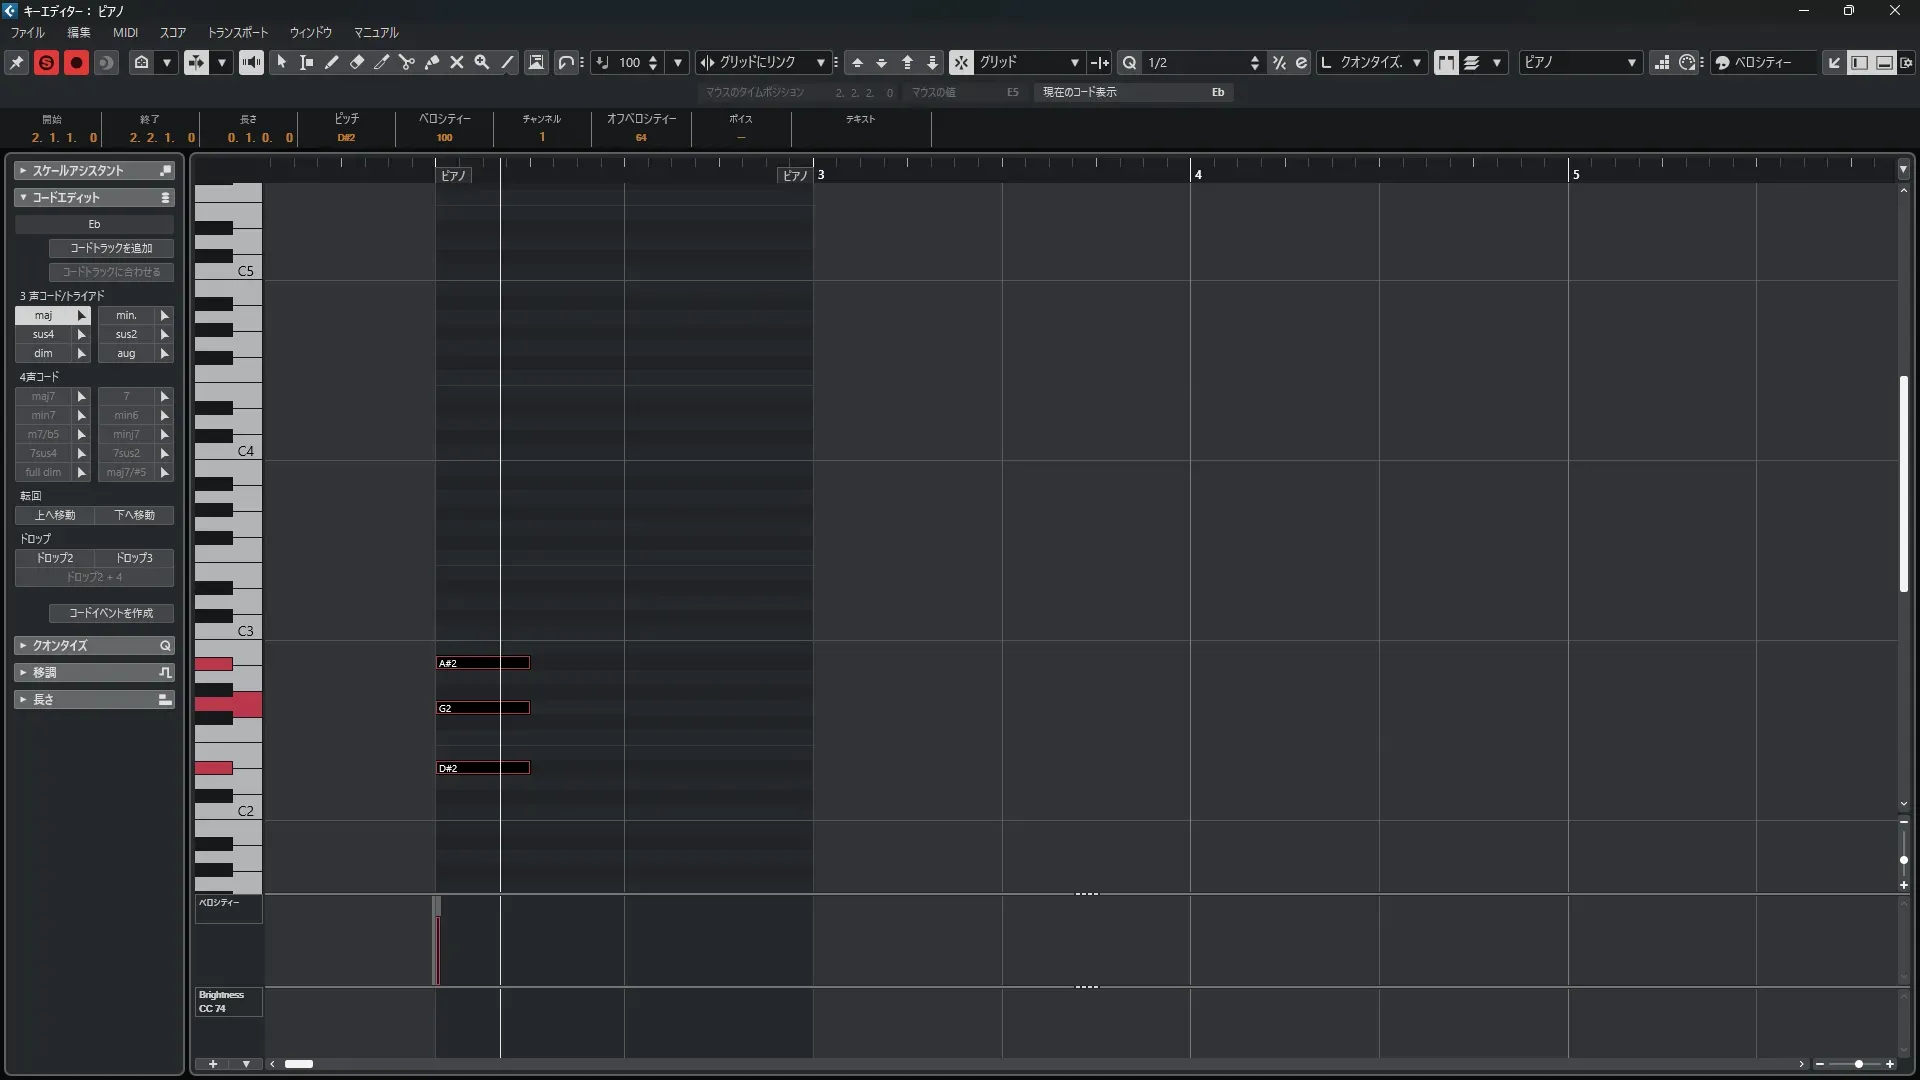Select the Zoom magnifier tool
The width and height of the screenshot is (1920, 1080).
pyautogui.click(x=482, y=62)
